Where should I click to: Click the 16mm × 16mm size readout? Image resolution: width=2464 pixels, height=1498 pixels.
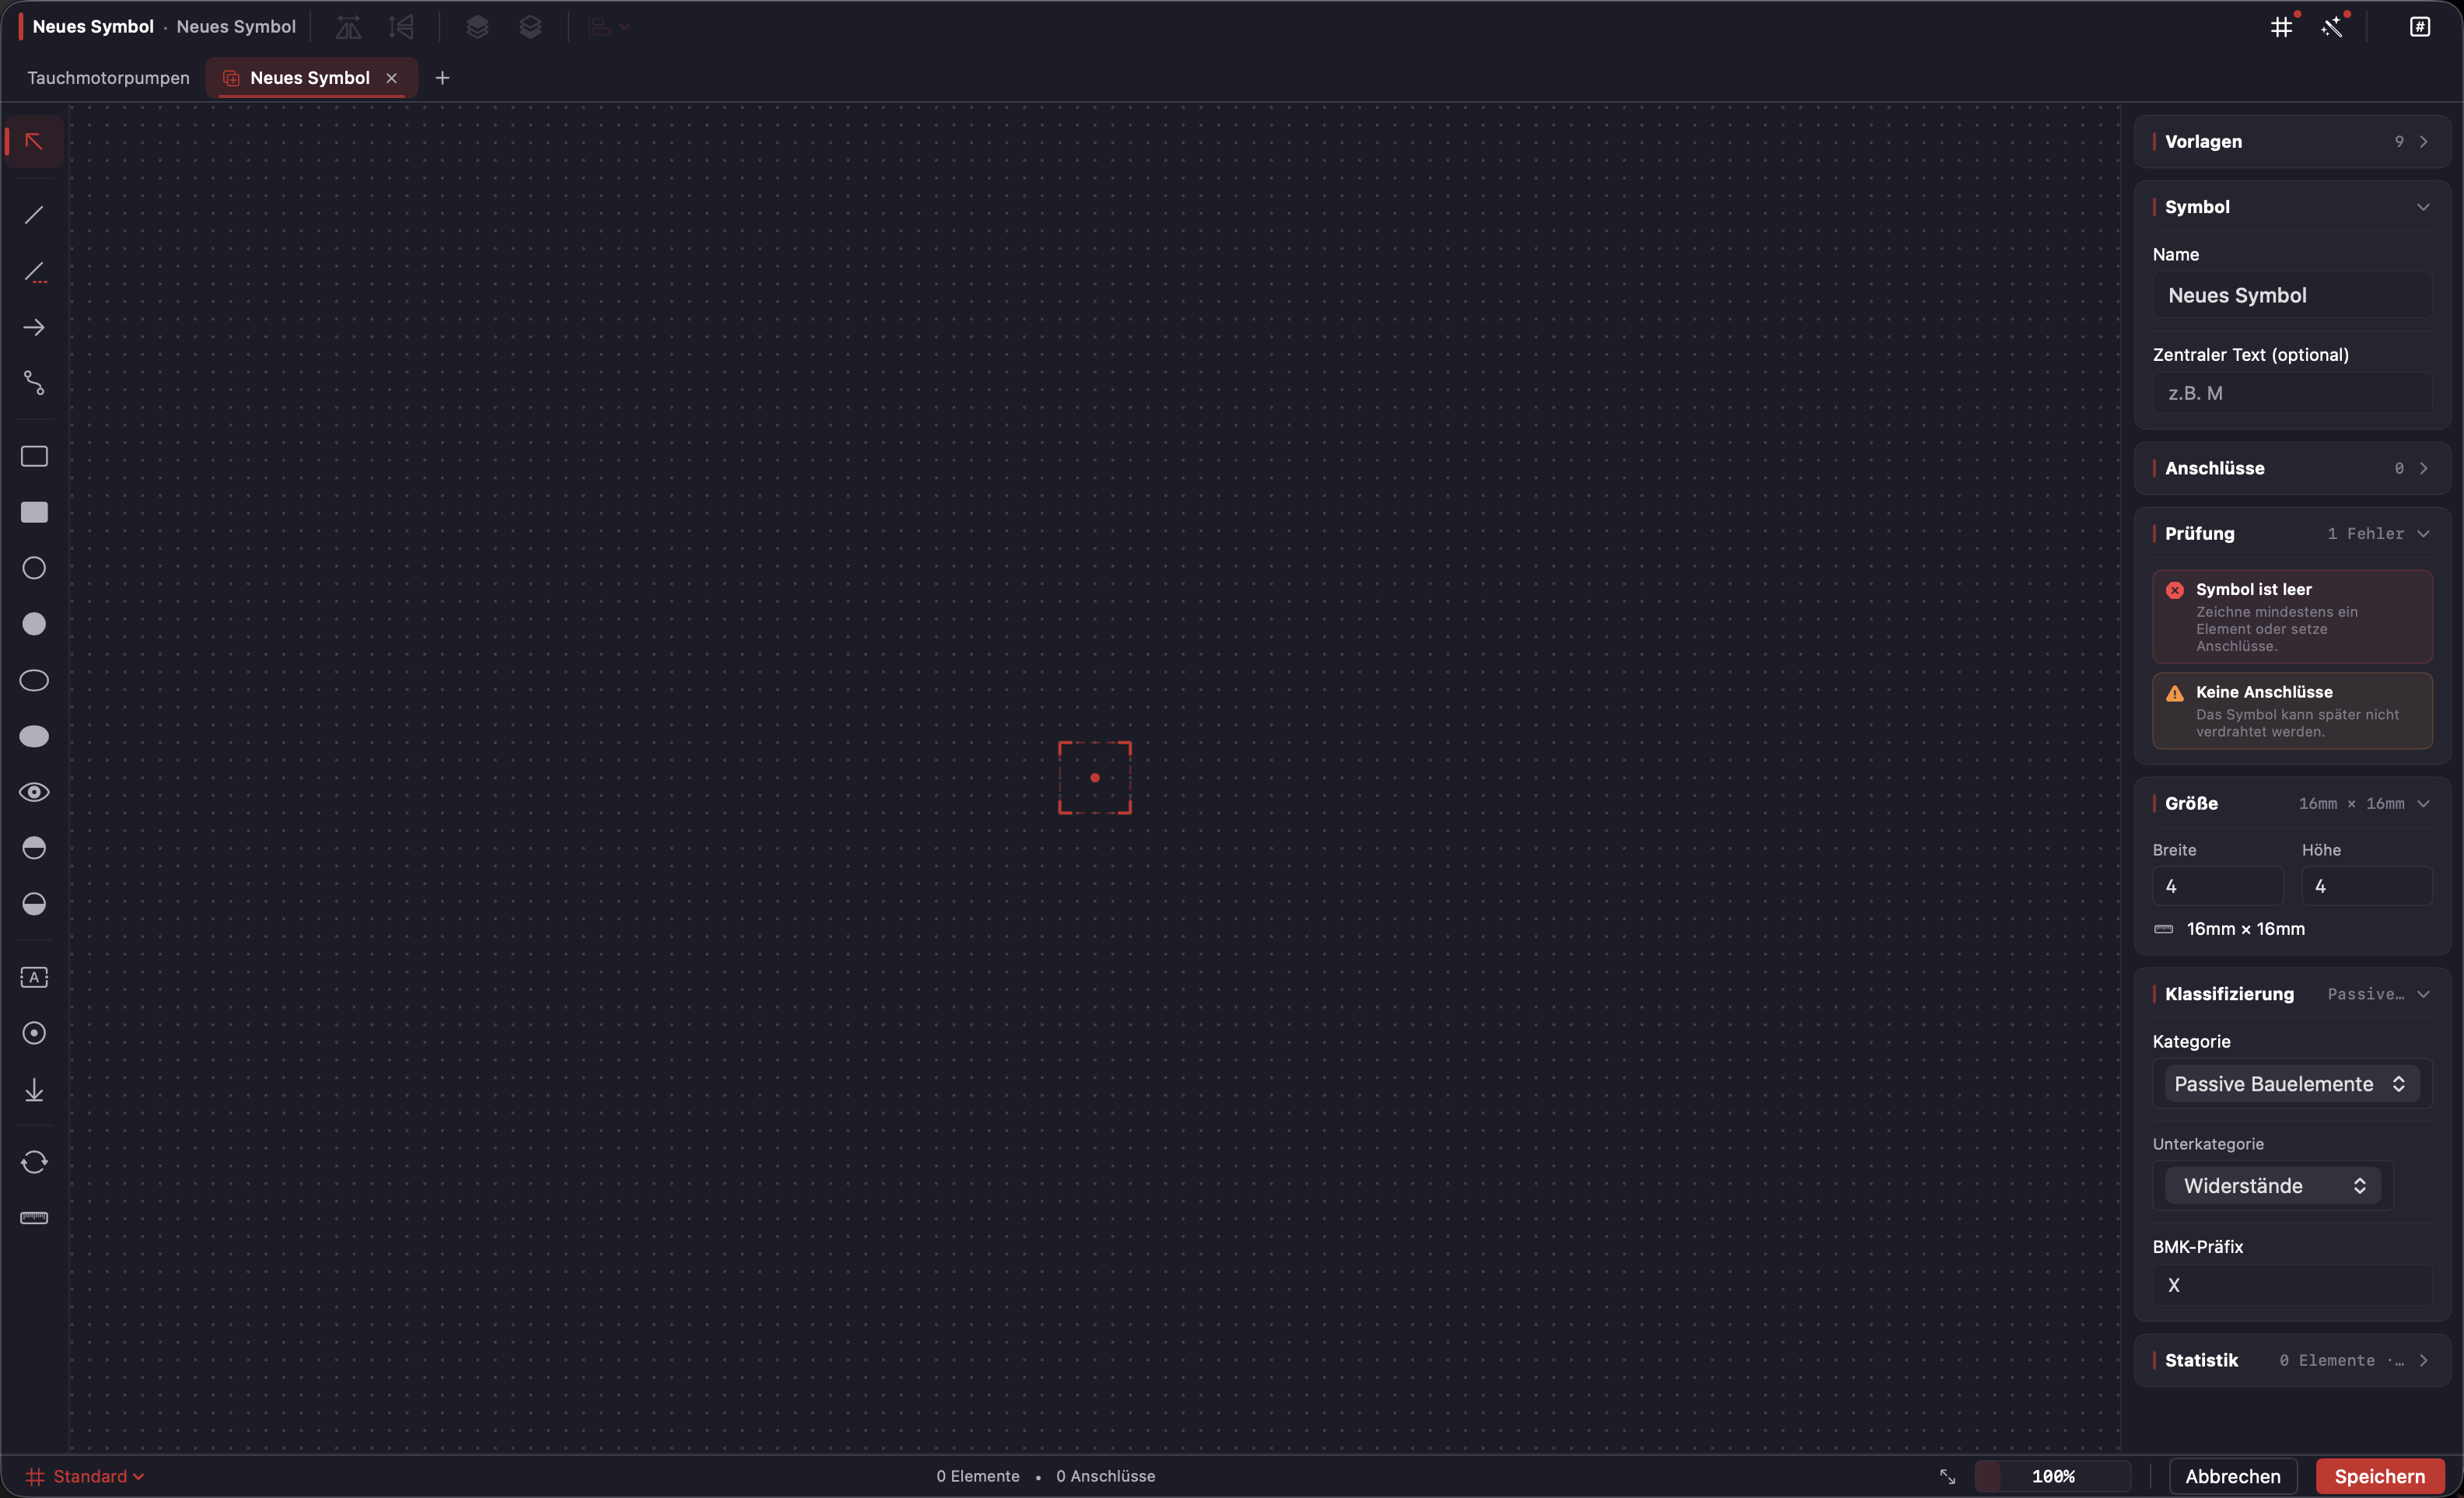coord(2246,929)
